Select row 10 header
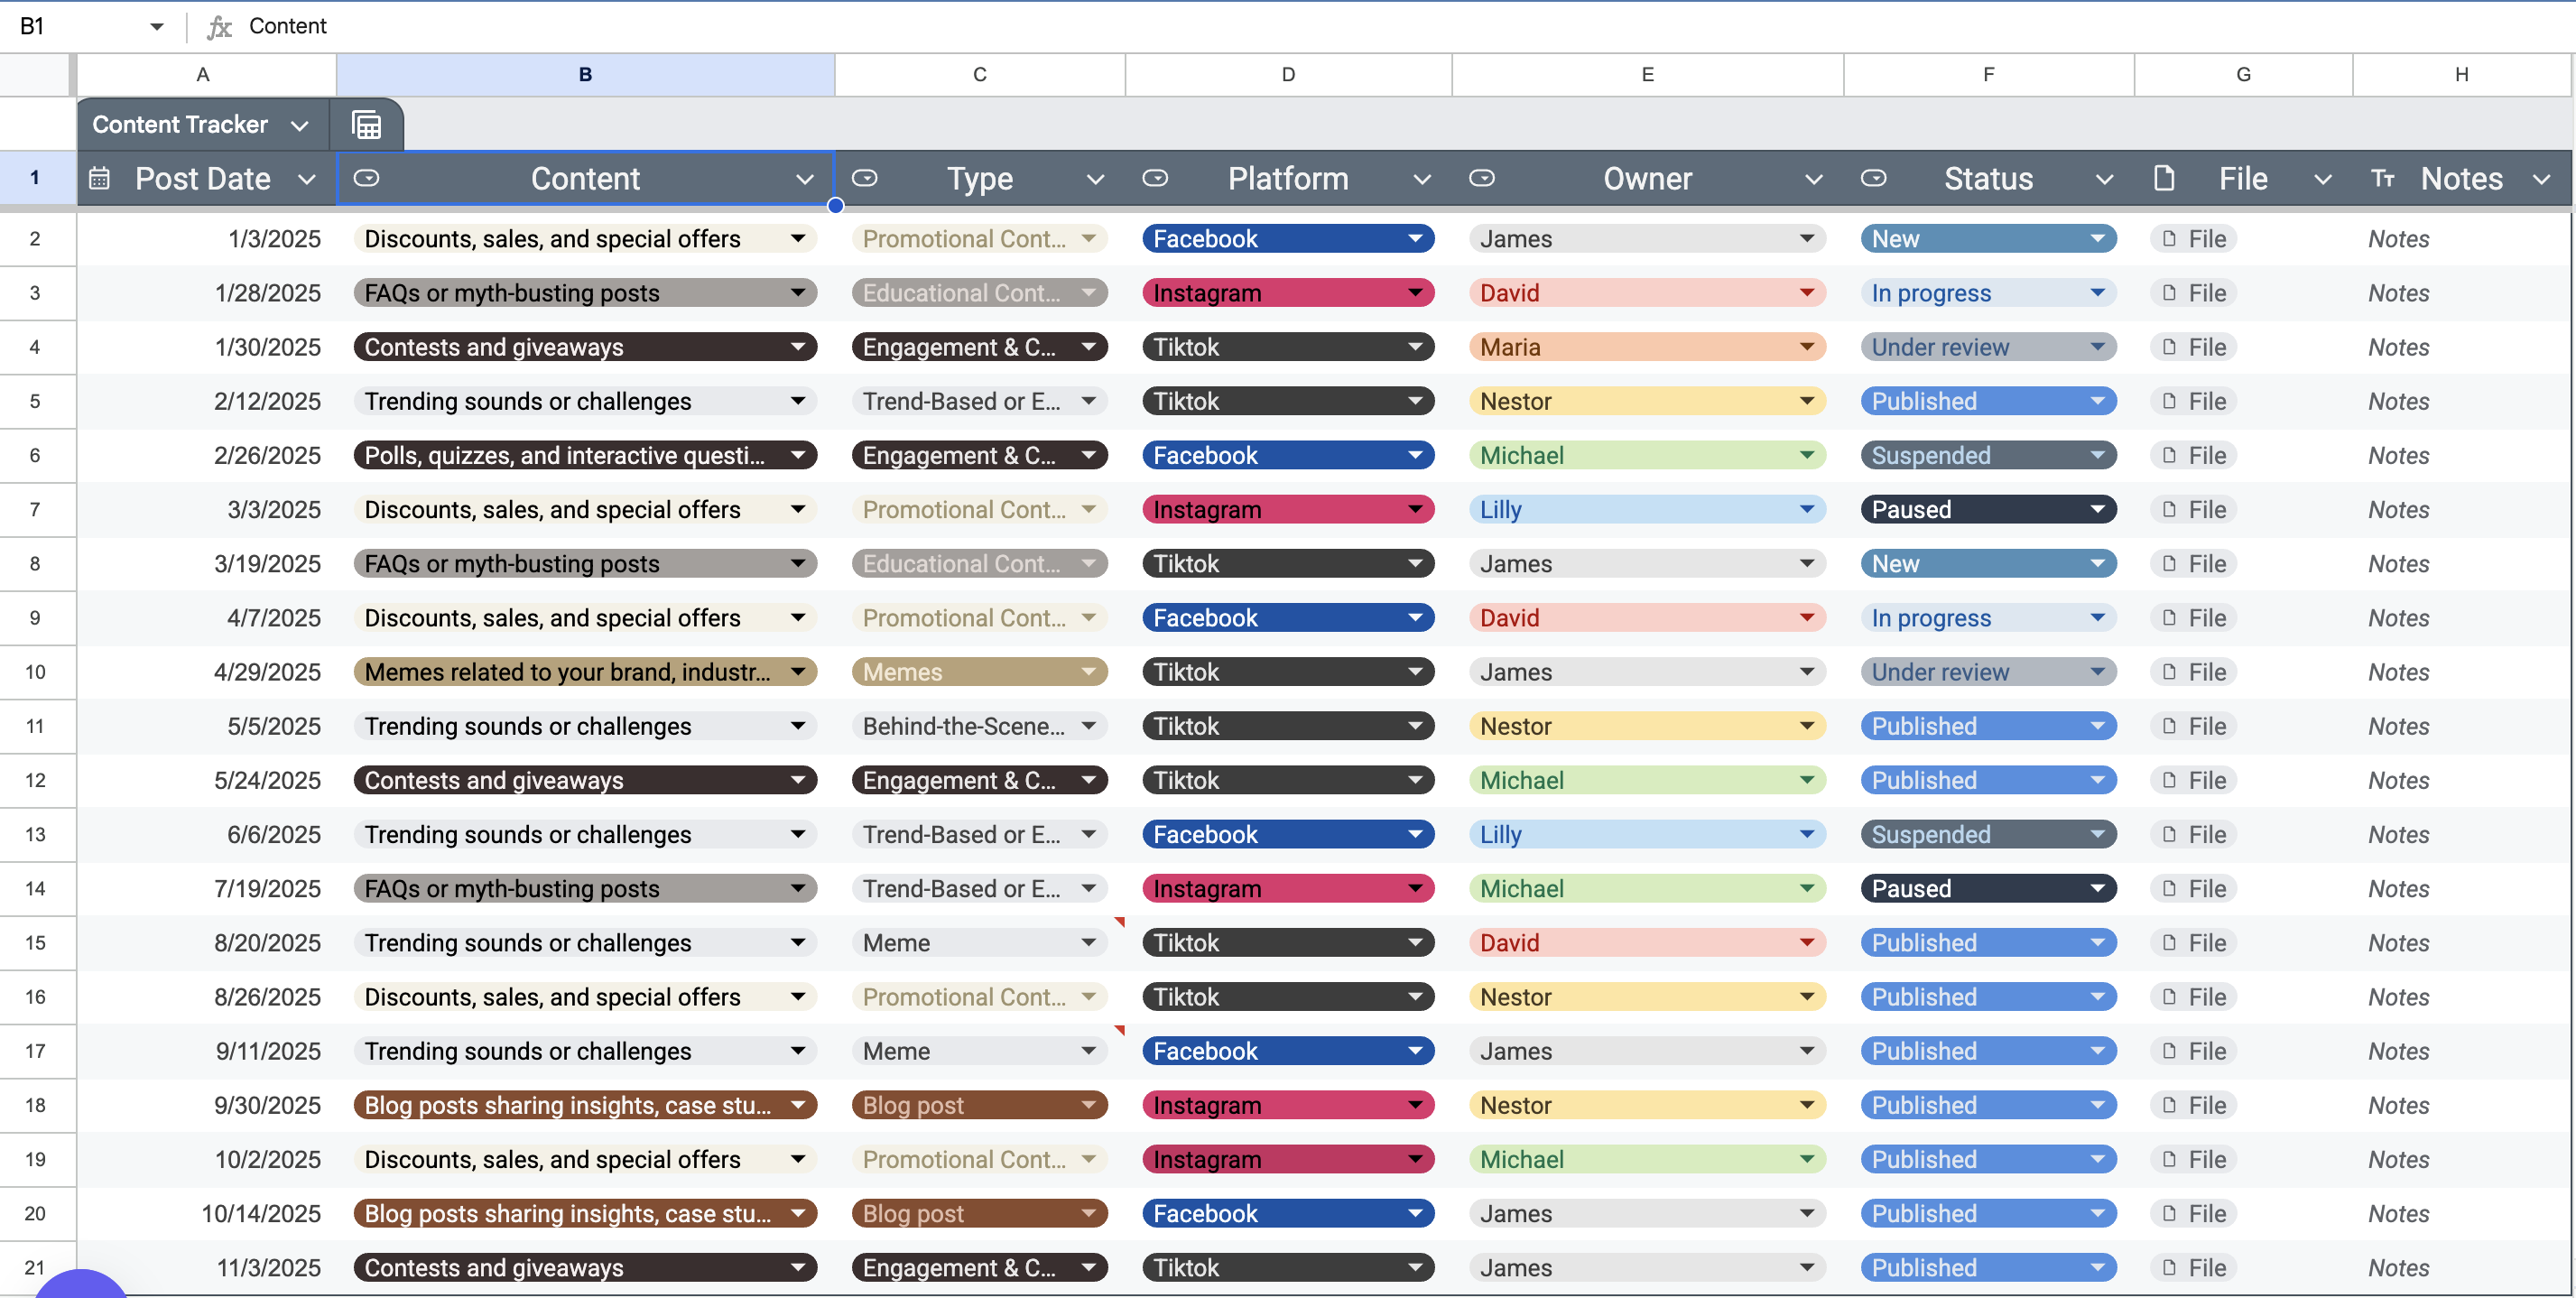Viewport: 2576px width, 1298px height. point(36,672)
